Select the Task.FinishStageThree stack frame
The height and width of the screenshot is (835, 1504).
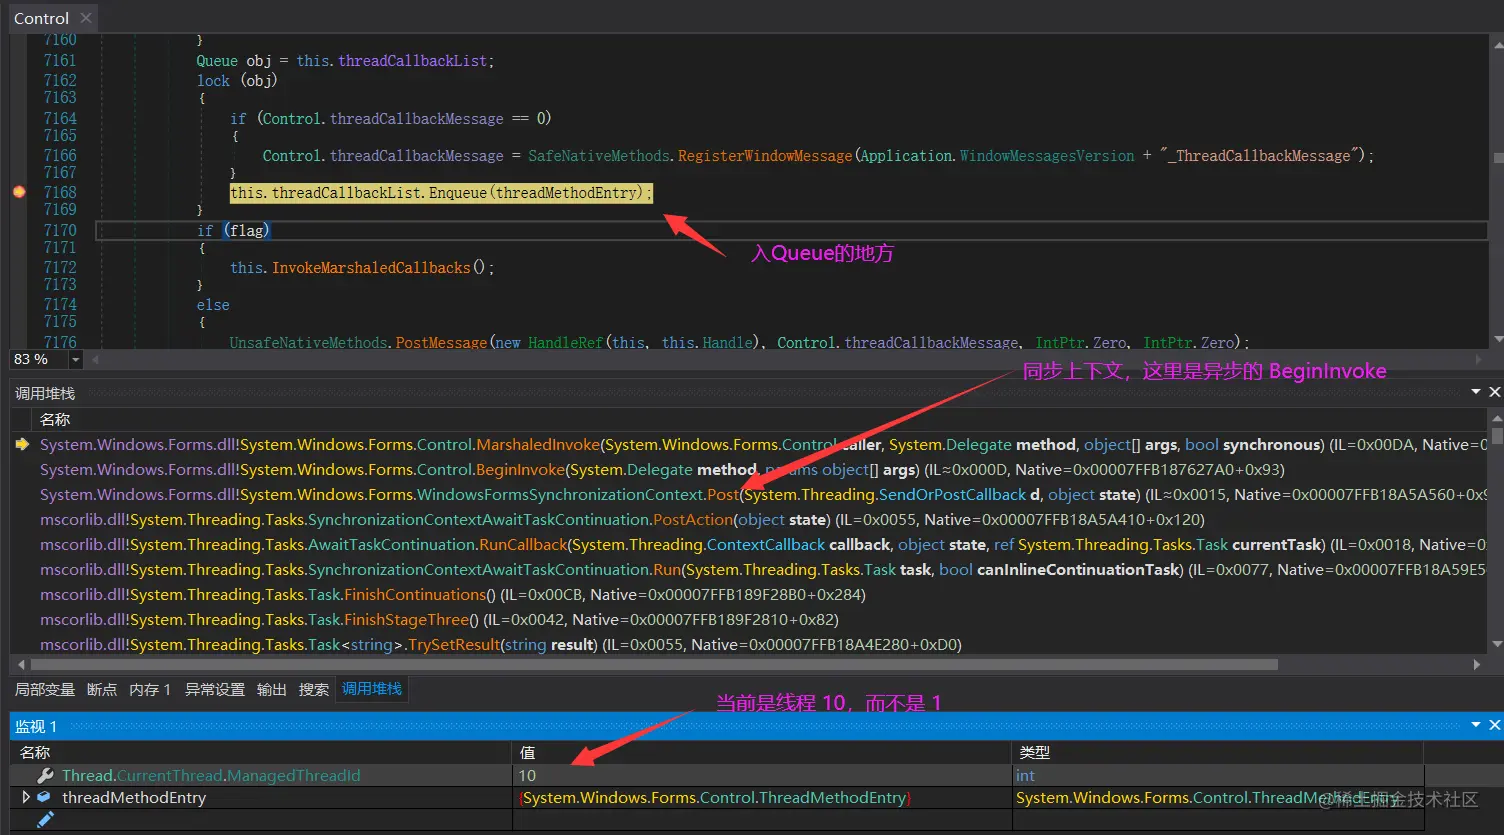pos(439,619)
